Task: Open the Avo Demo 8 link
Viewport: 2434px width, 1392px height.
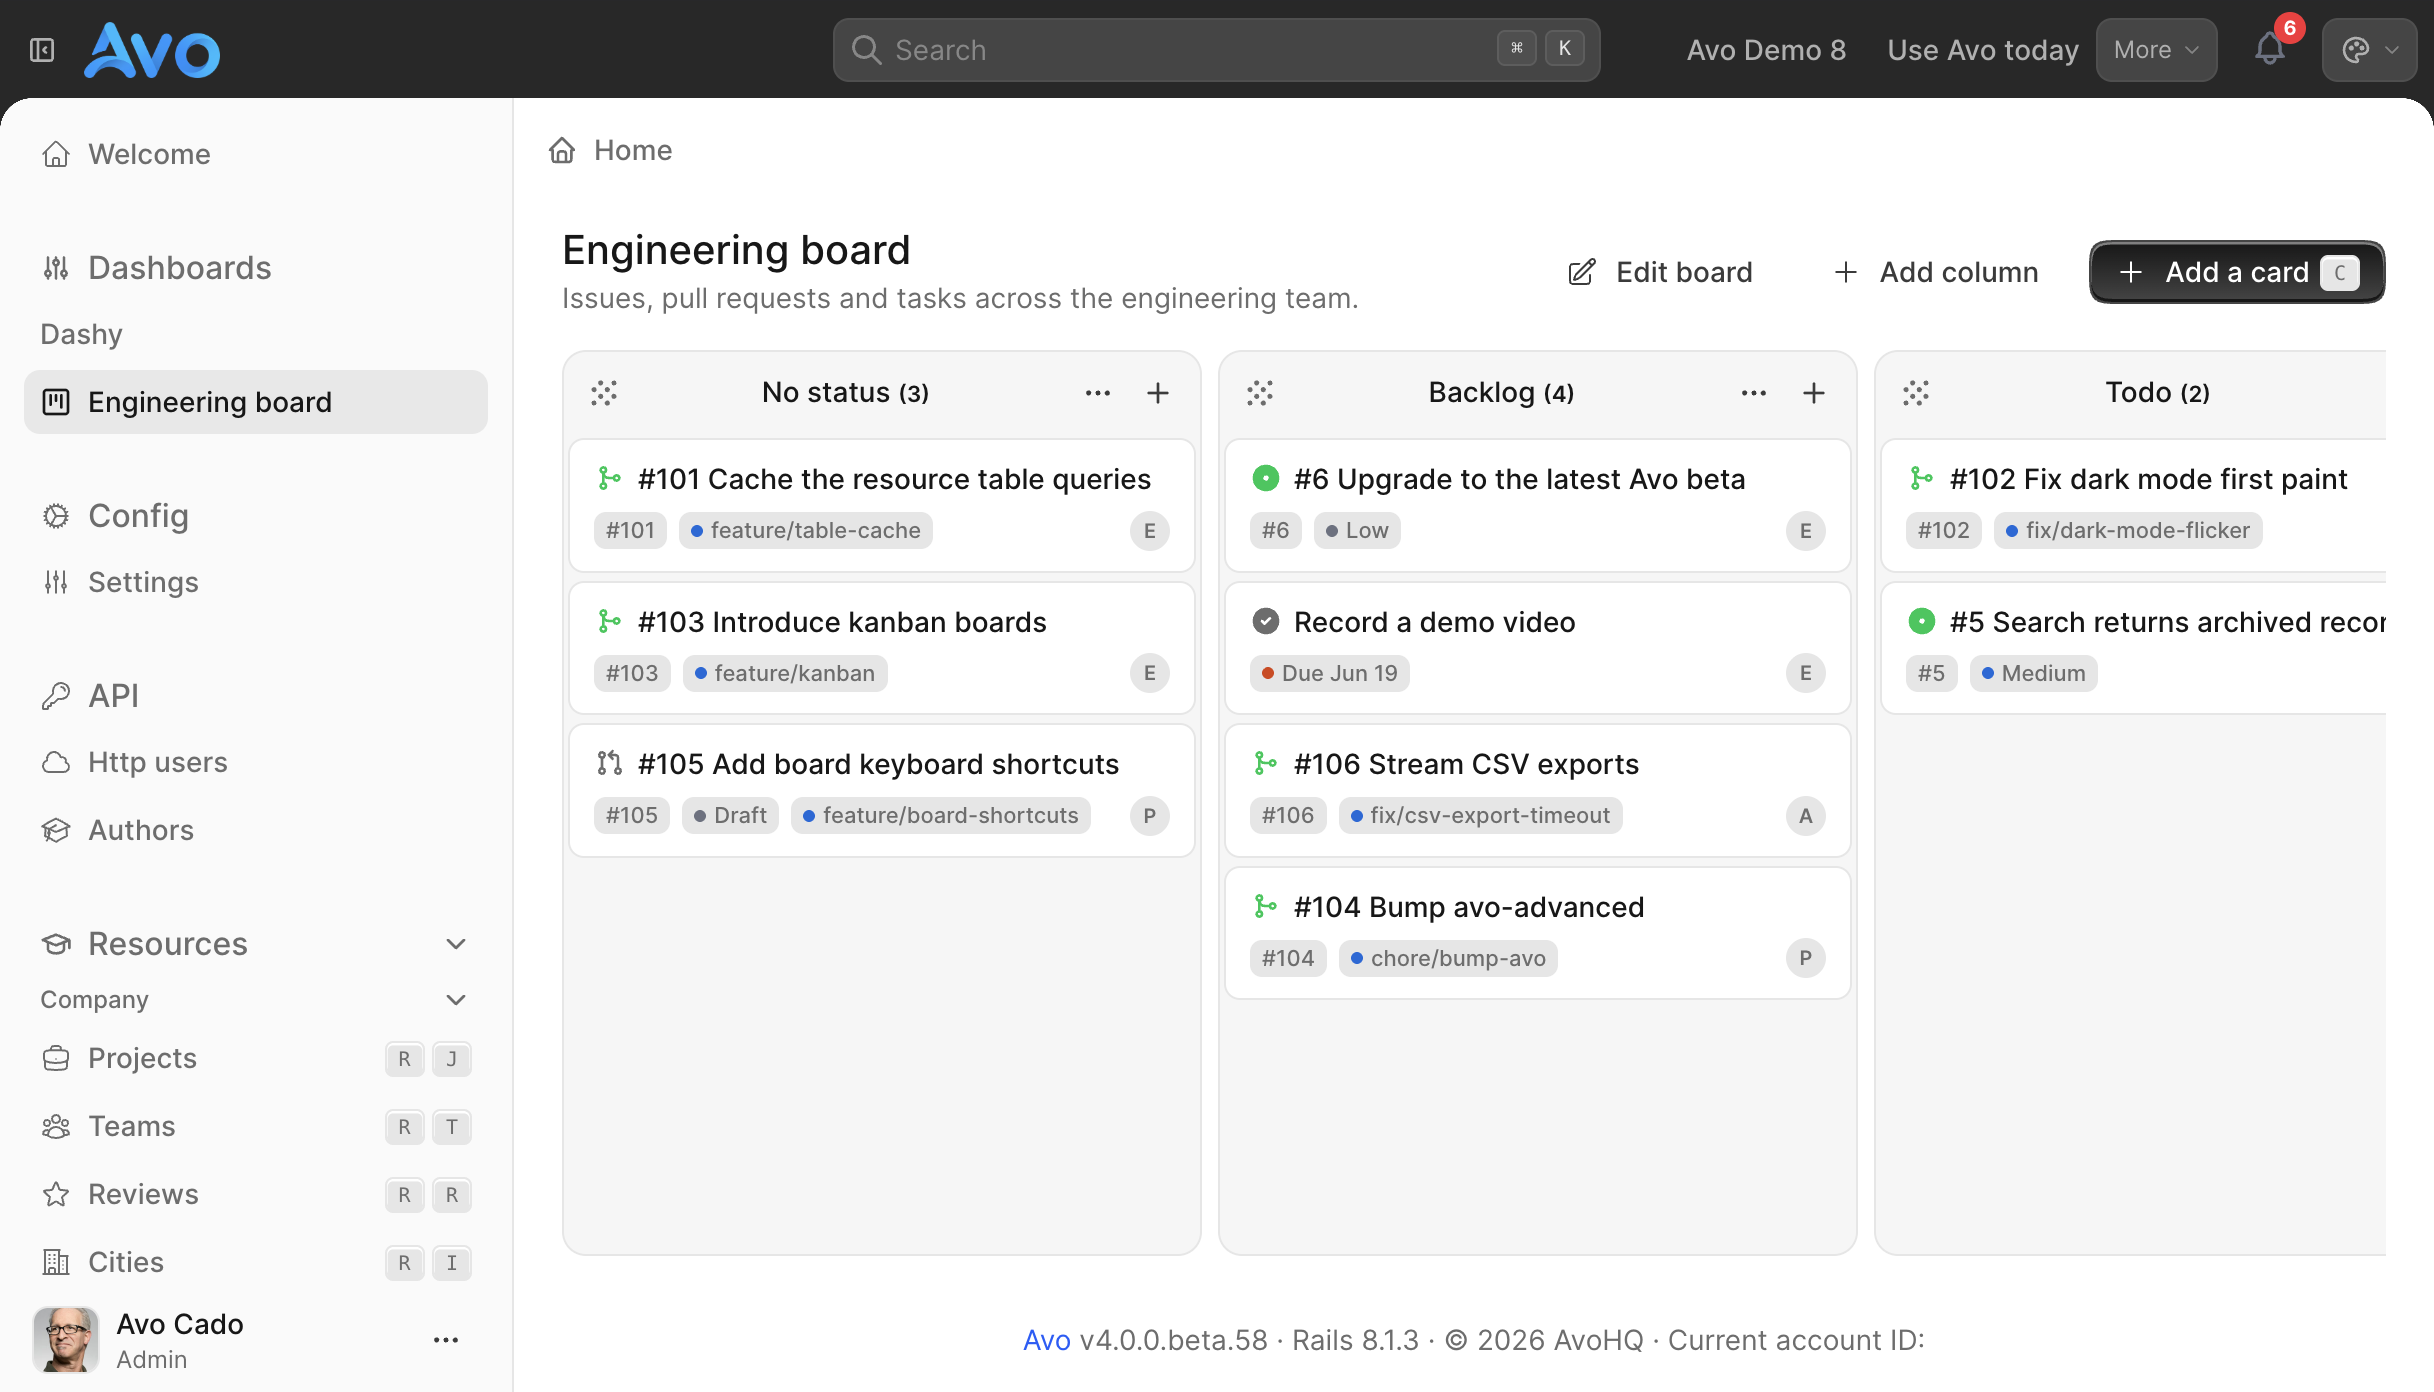Action: point(1766,50)
